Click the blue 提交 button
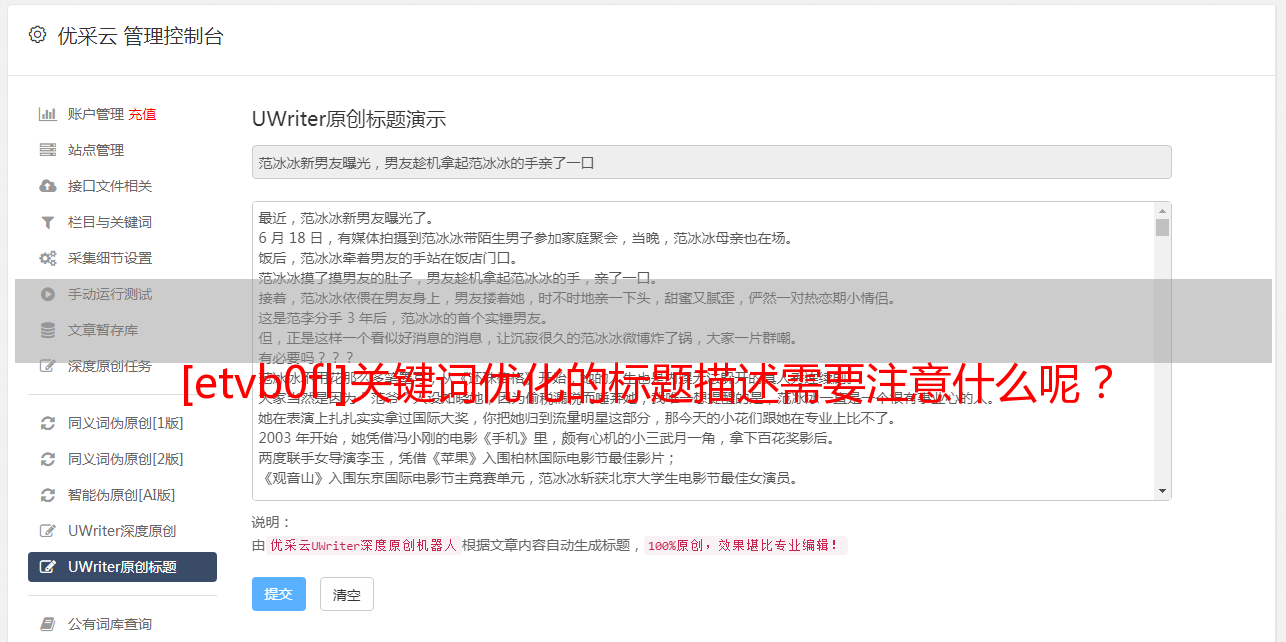The image size is (1286, 642). tap(278, 594)
